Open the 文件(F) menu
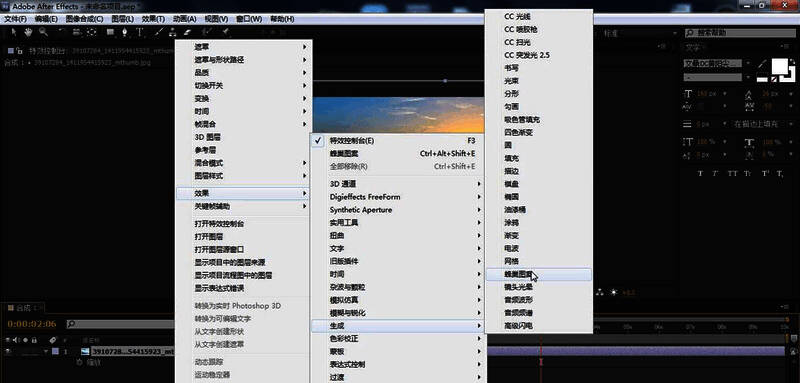The height and width of the screenshot is (383, 800). 15,19
